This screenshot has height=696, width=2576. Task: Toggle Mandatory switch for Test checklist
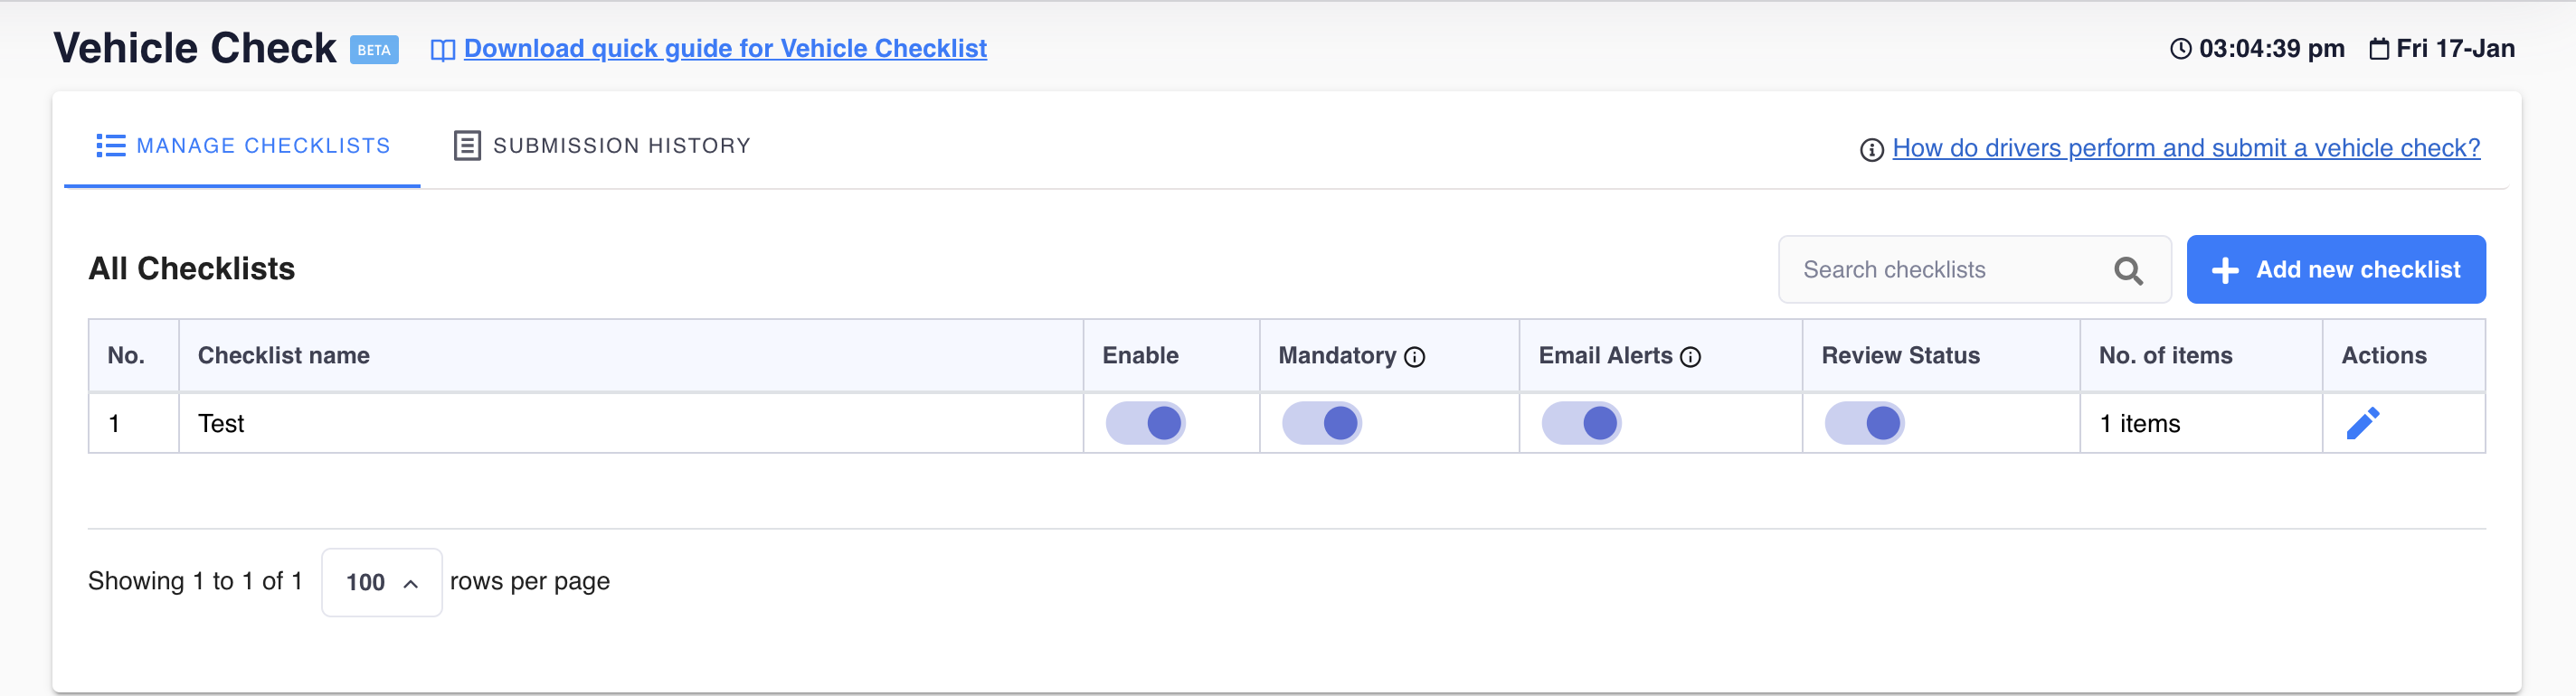coord(1321,423)
